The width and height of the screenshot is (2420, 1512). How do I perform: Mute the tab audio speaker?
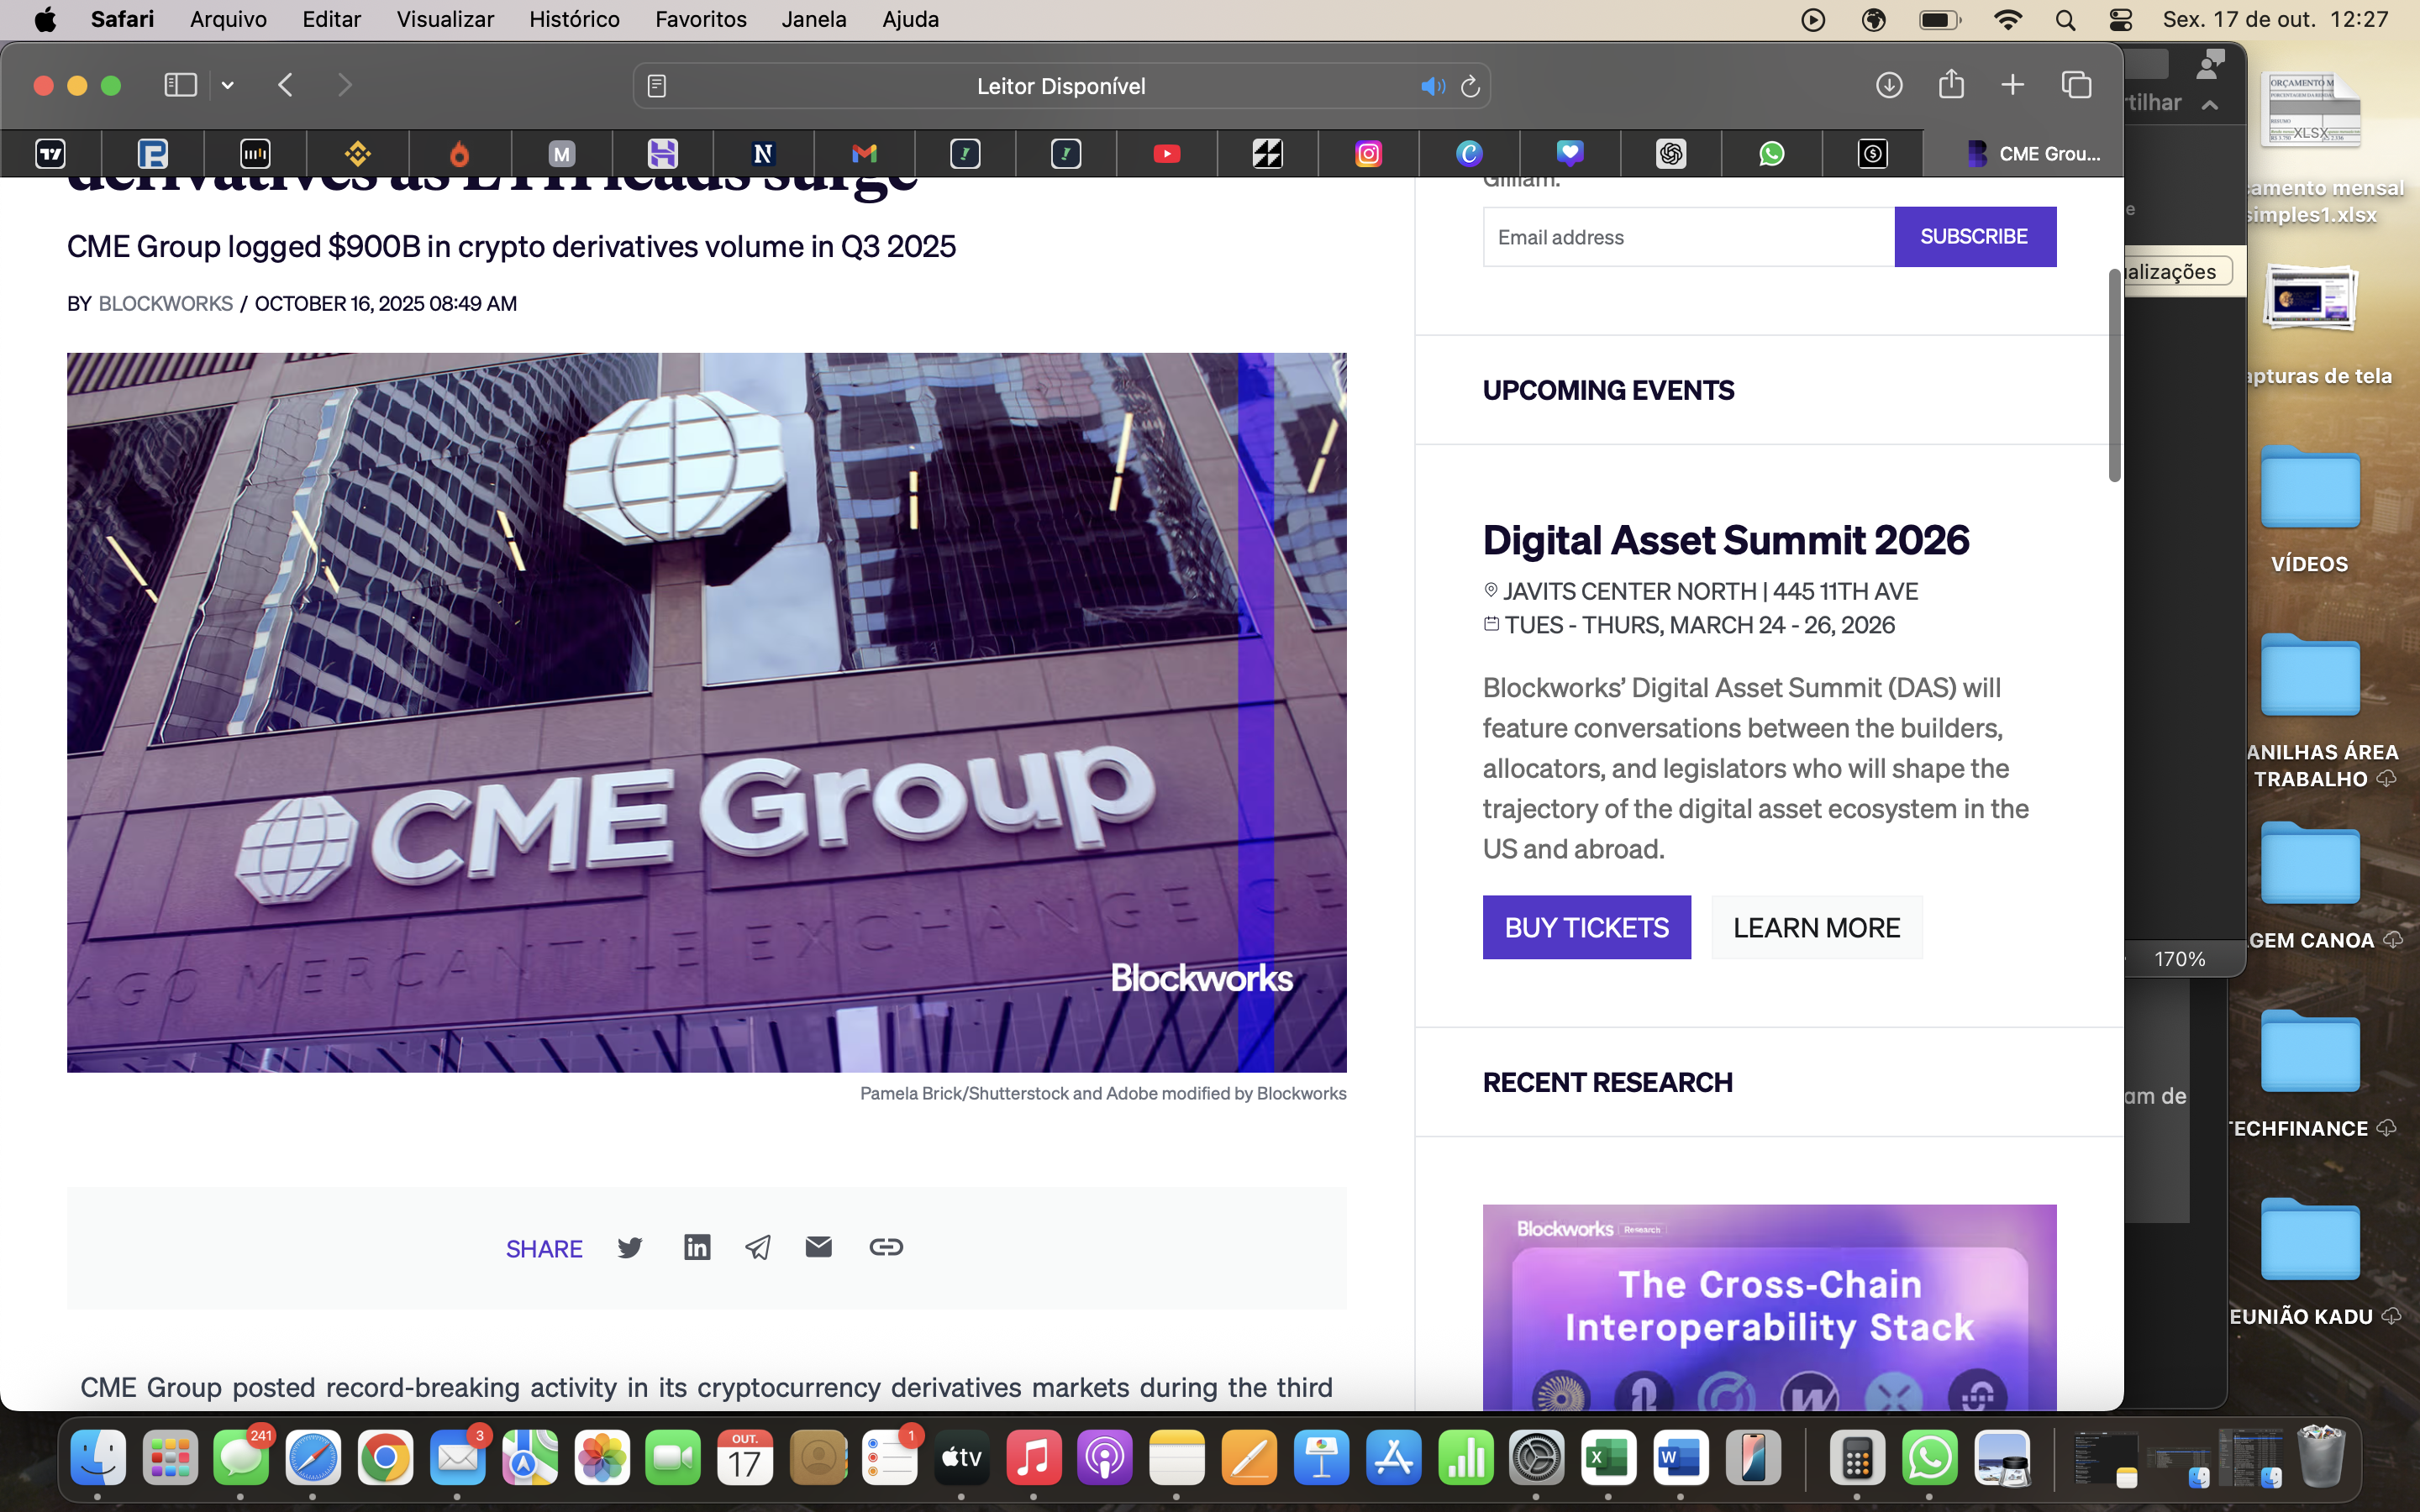coord(1432,86)
